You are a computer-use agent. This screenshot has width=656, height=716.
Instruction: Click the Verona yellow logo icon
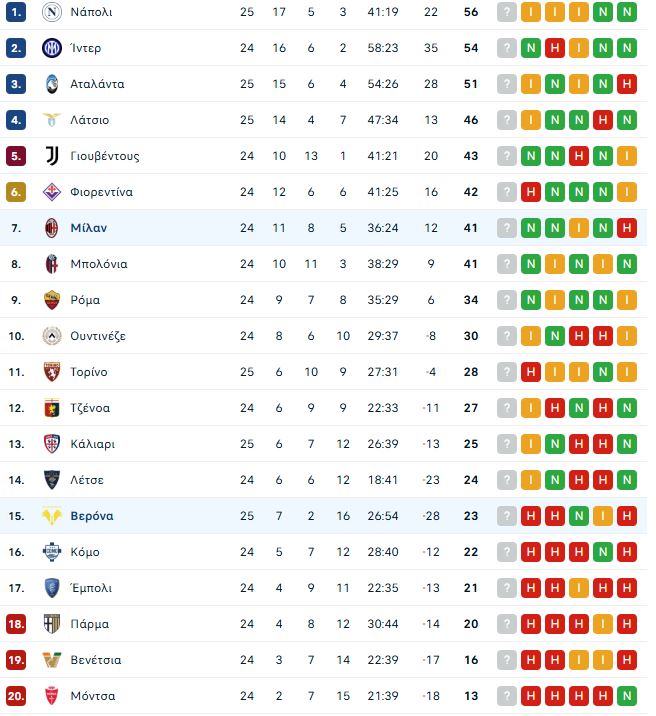pos(52,516)
